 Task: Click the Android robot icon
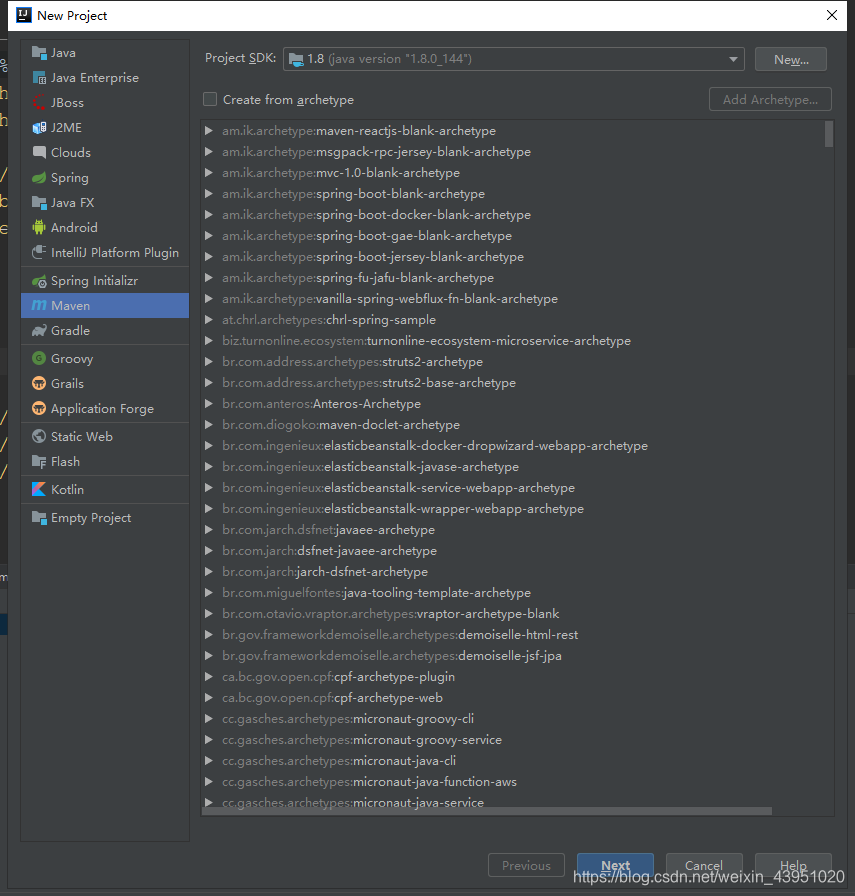click(39, 227)
